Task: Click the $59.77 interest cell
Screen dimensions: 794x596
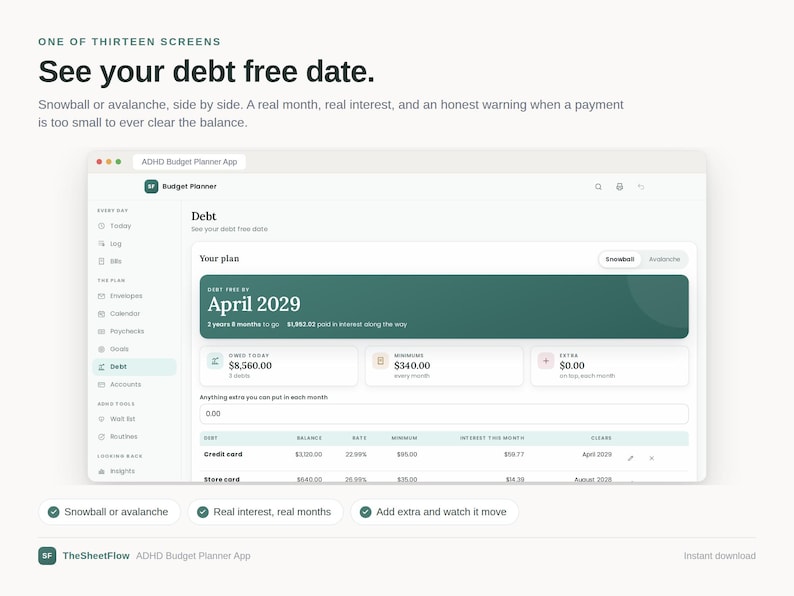Action: pyautogui.click(x=514, y=454)
